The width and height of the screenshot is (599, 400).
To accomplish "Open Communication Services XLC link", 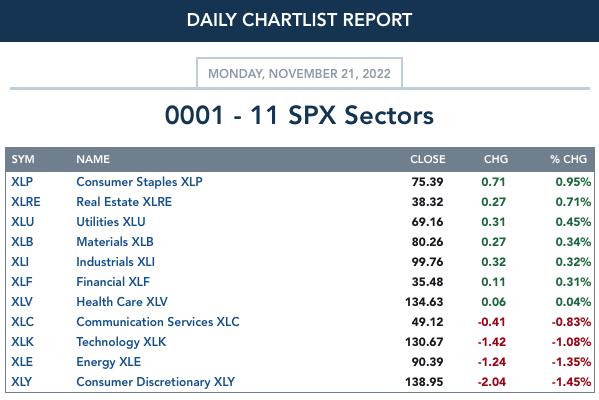I will point(158,322).
